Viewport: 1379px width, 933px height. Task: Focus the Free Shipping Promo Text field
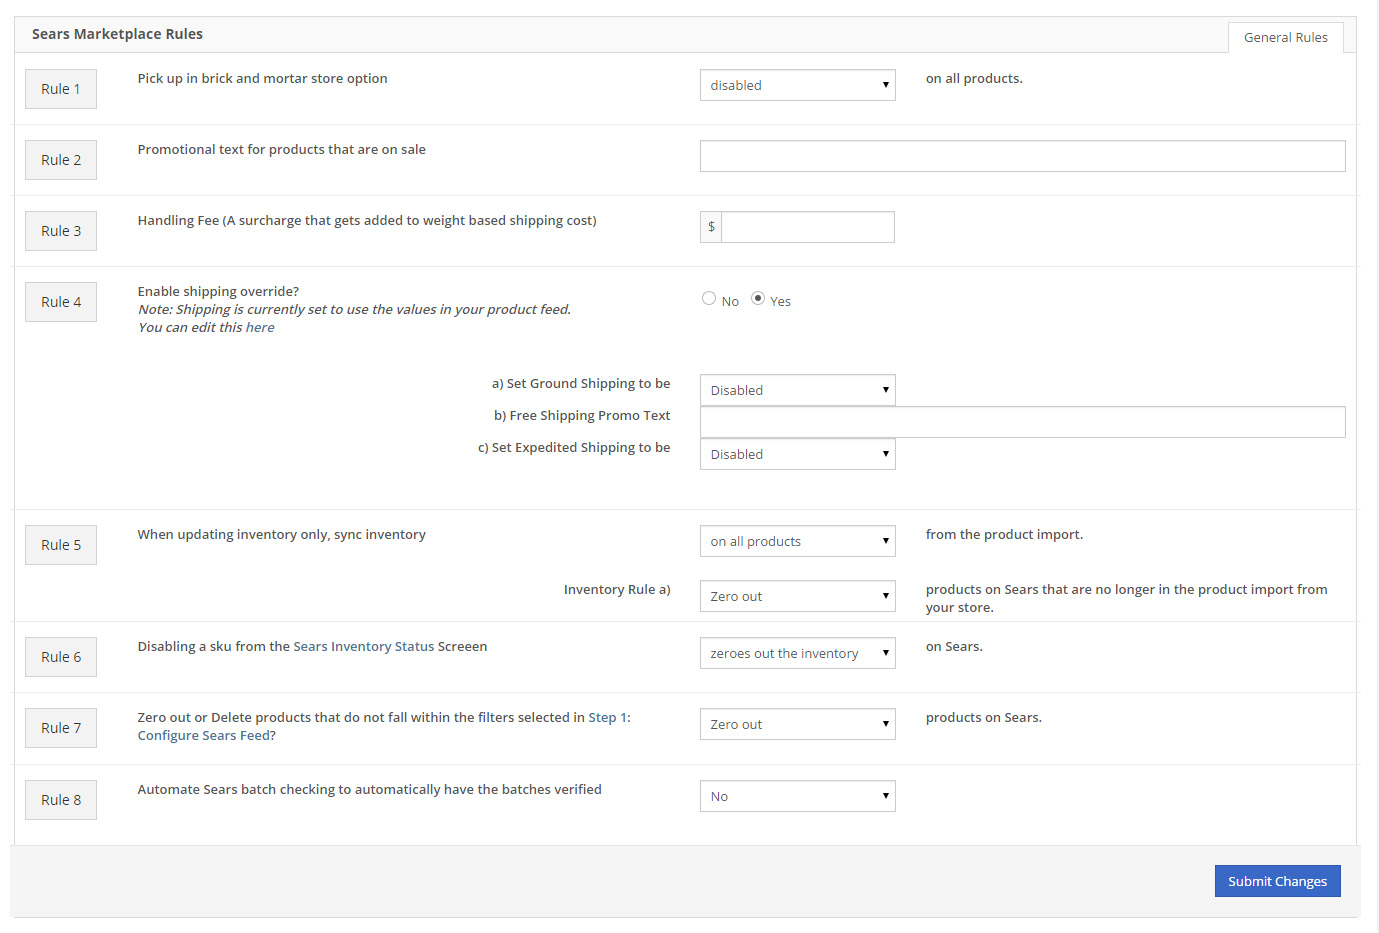pyautogui.click(x=1022, y=422)
